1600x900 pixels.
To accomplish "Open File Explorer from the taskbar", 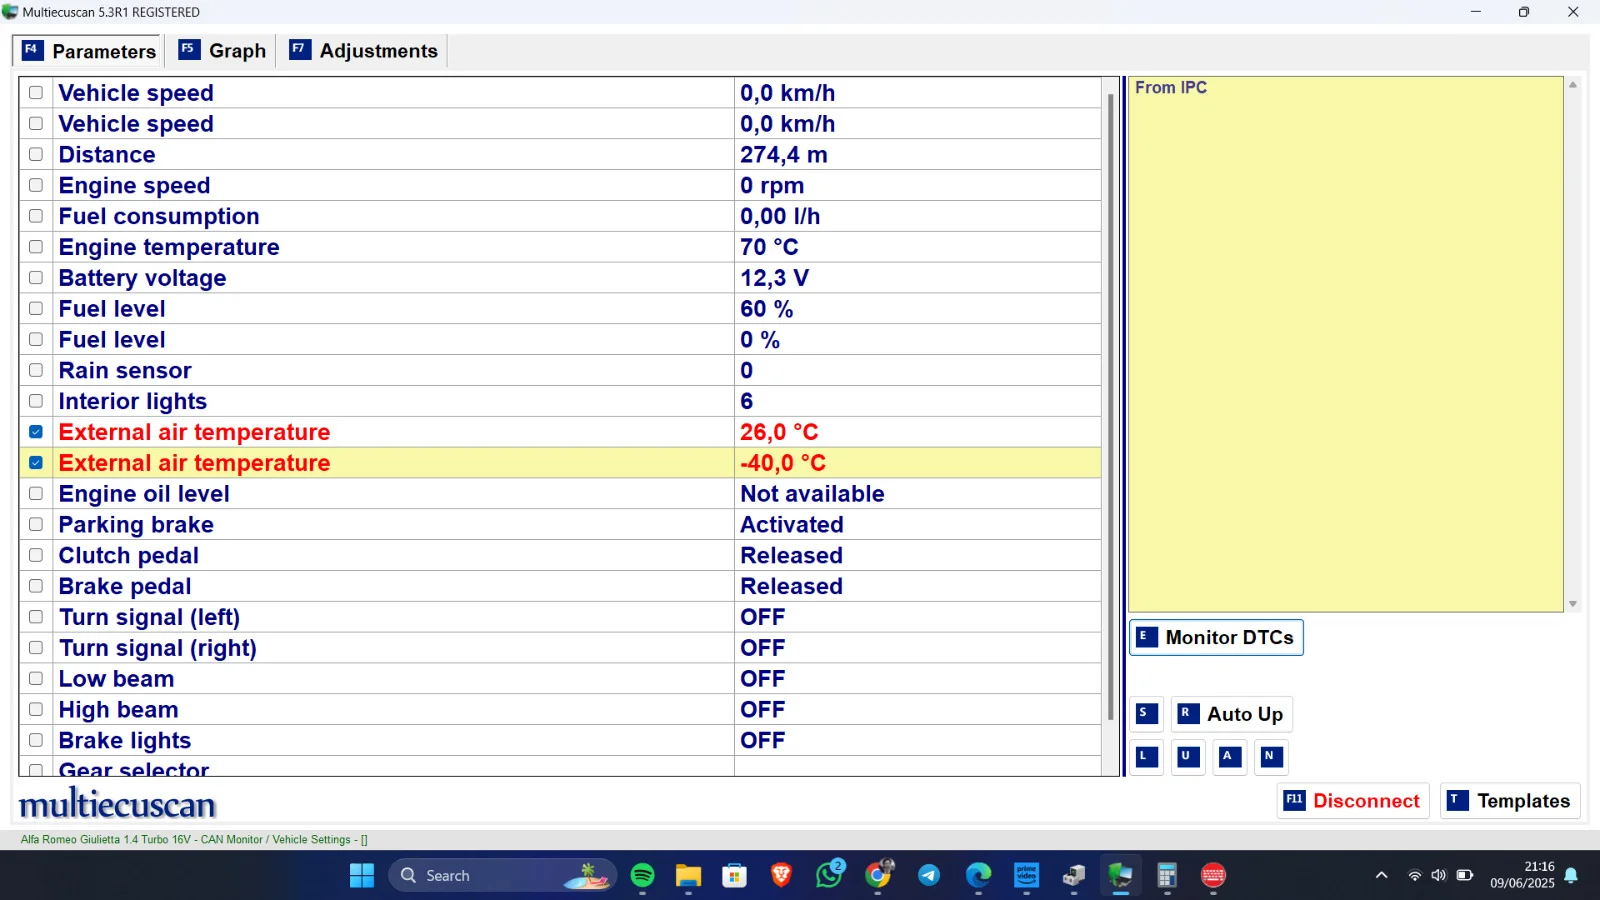I will (x=688, y=876).
